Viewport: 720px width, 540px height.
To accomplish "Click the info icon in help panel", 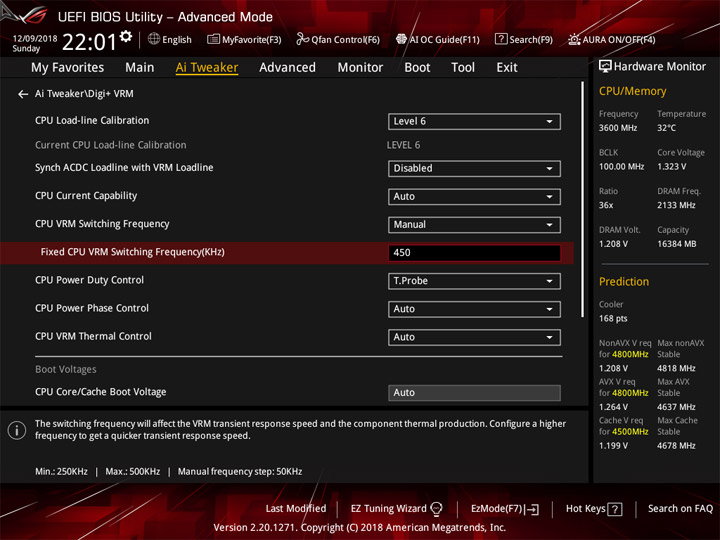I will 17,430.
